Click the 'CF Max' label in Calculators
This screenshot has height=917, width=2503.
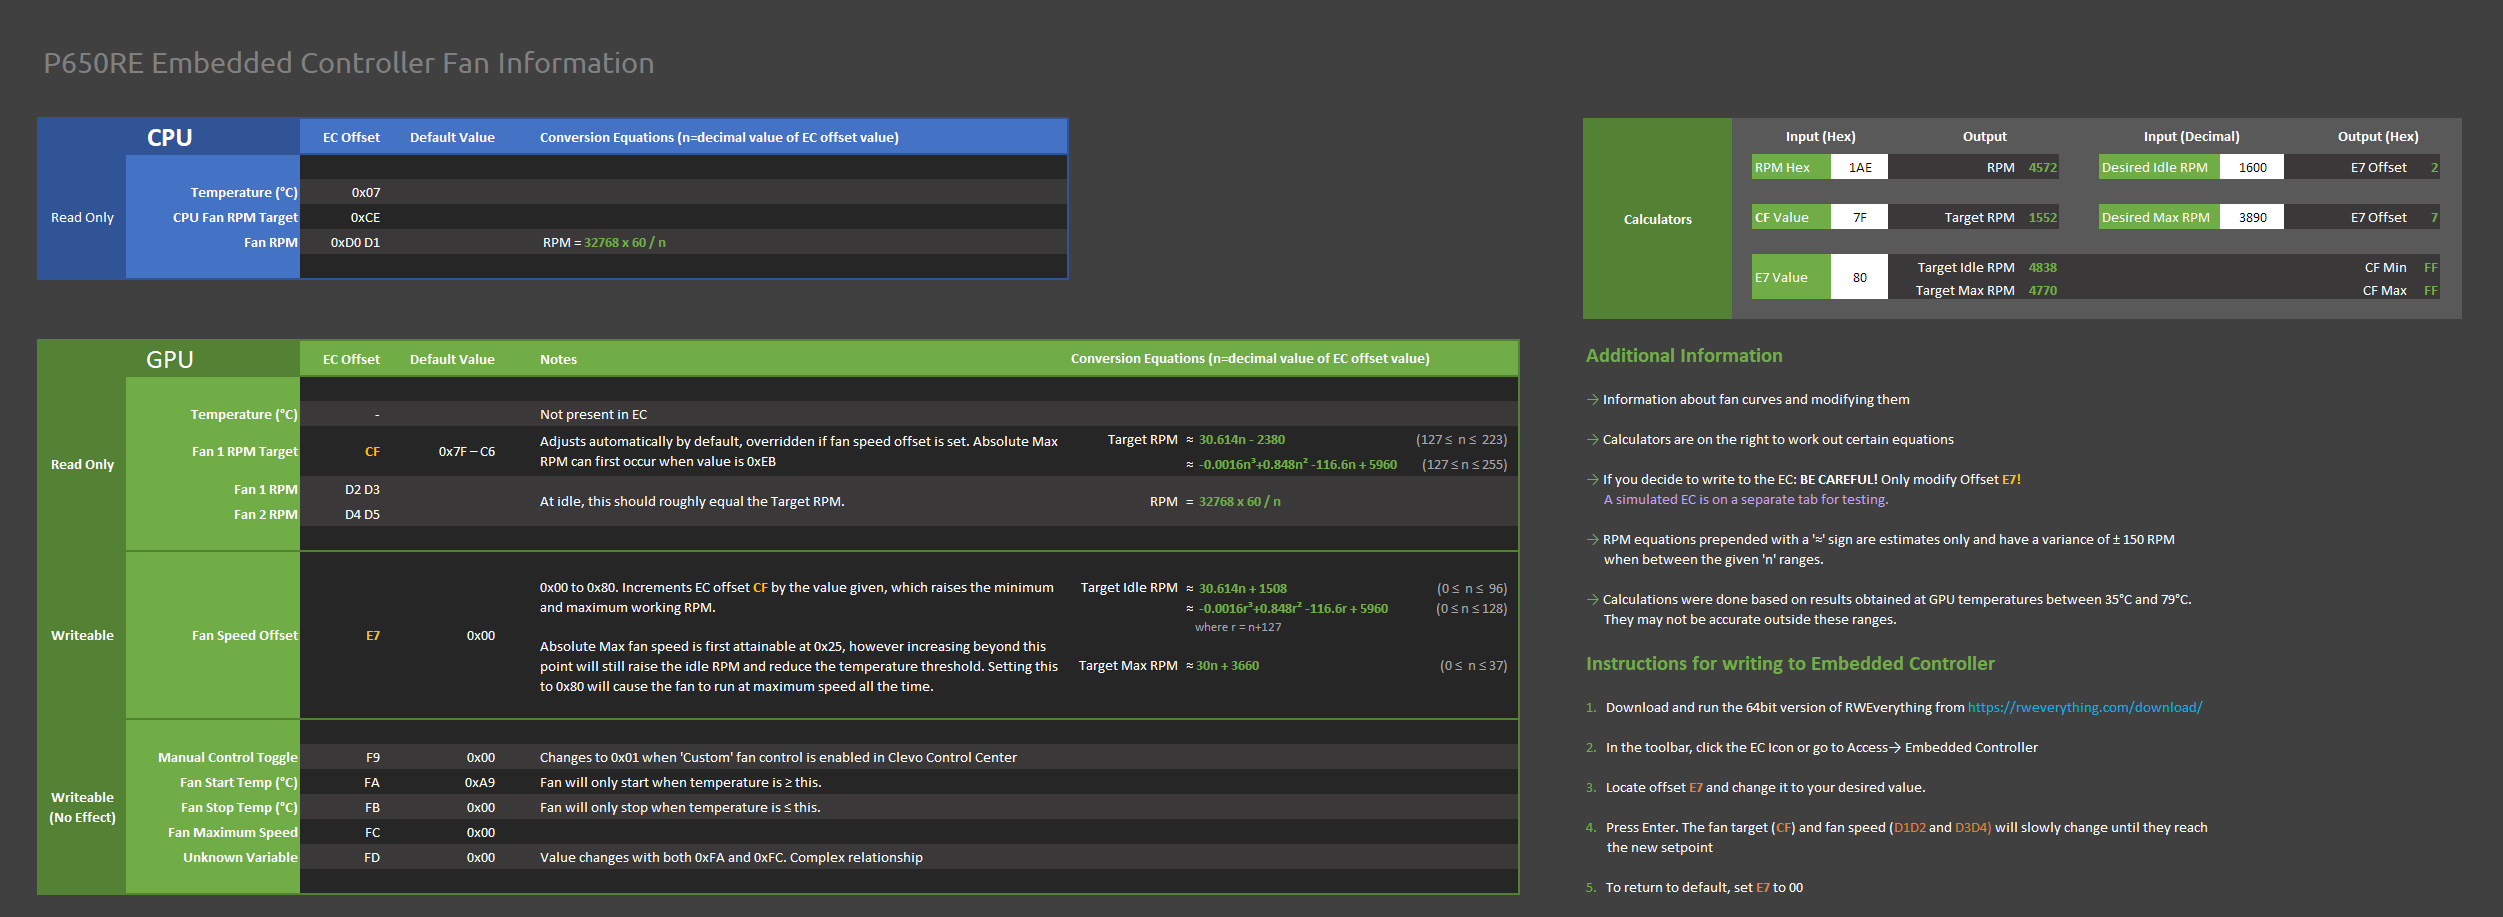[2384, 290]
